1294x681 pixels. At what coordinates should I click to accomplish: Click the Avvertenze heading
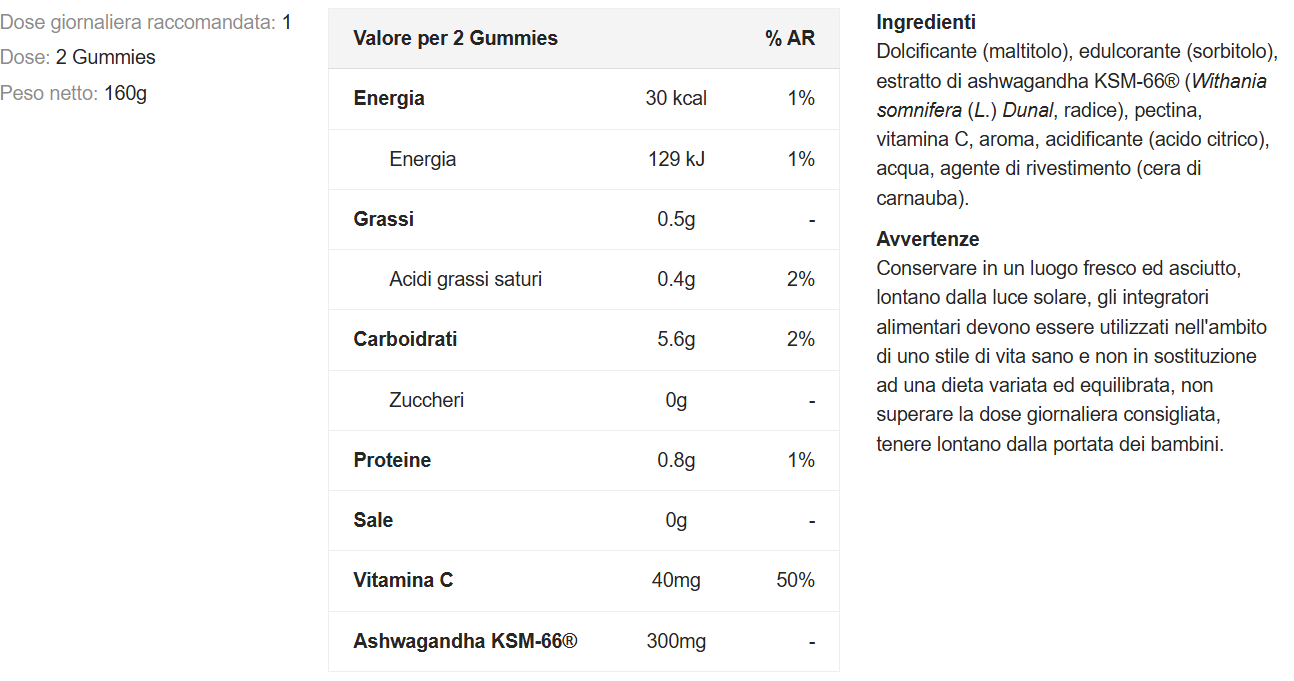(x=928, y=239)
